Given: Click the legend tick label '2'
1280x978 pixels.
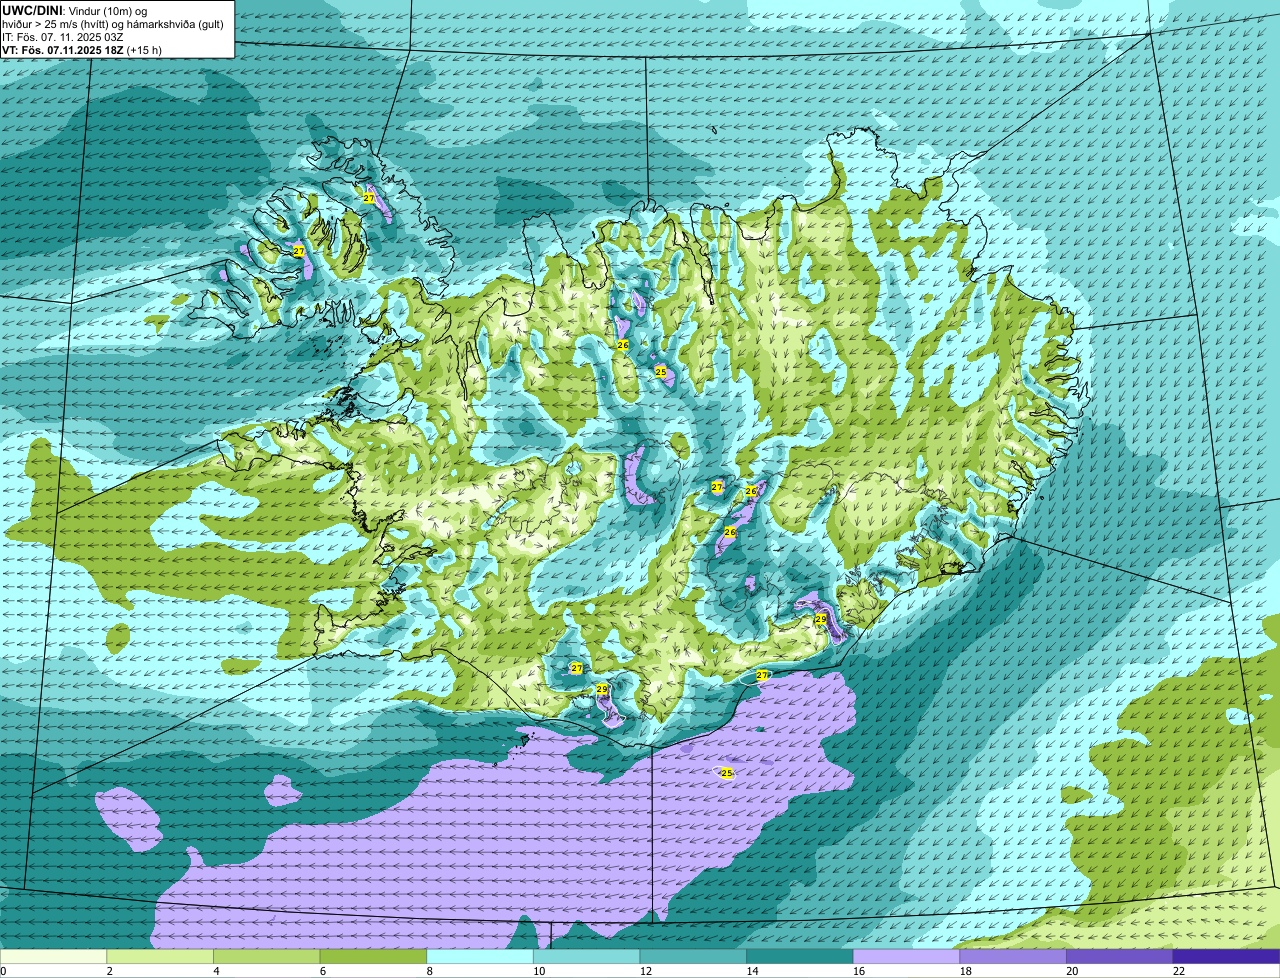Looking at the screenshot, I should 109,971.
